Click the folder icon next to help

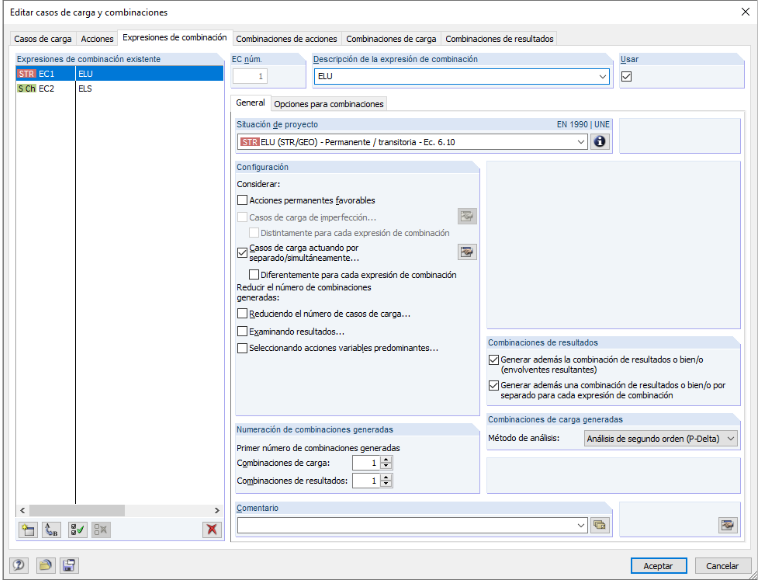tap(45, 565)
